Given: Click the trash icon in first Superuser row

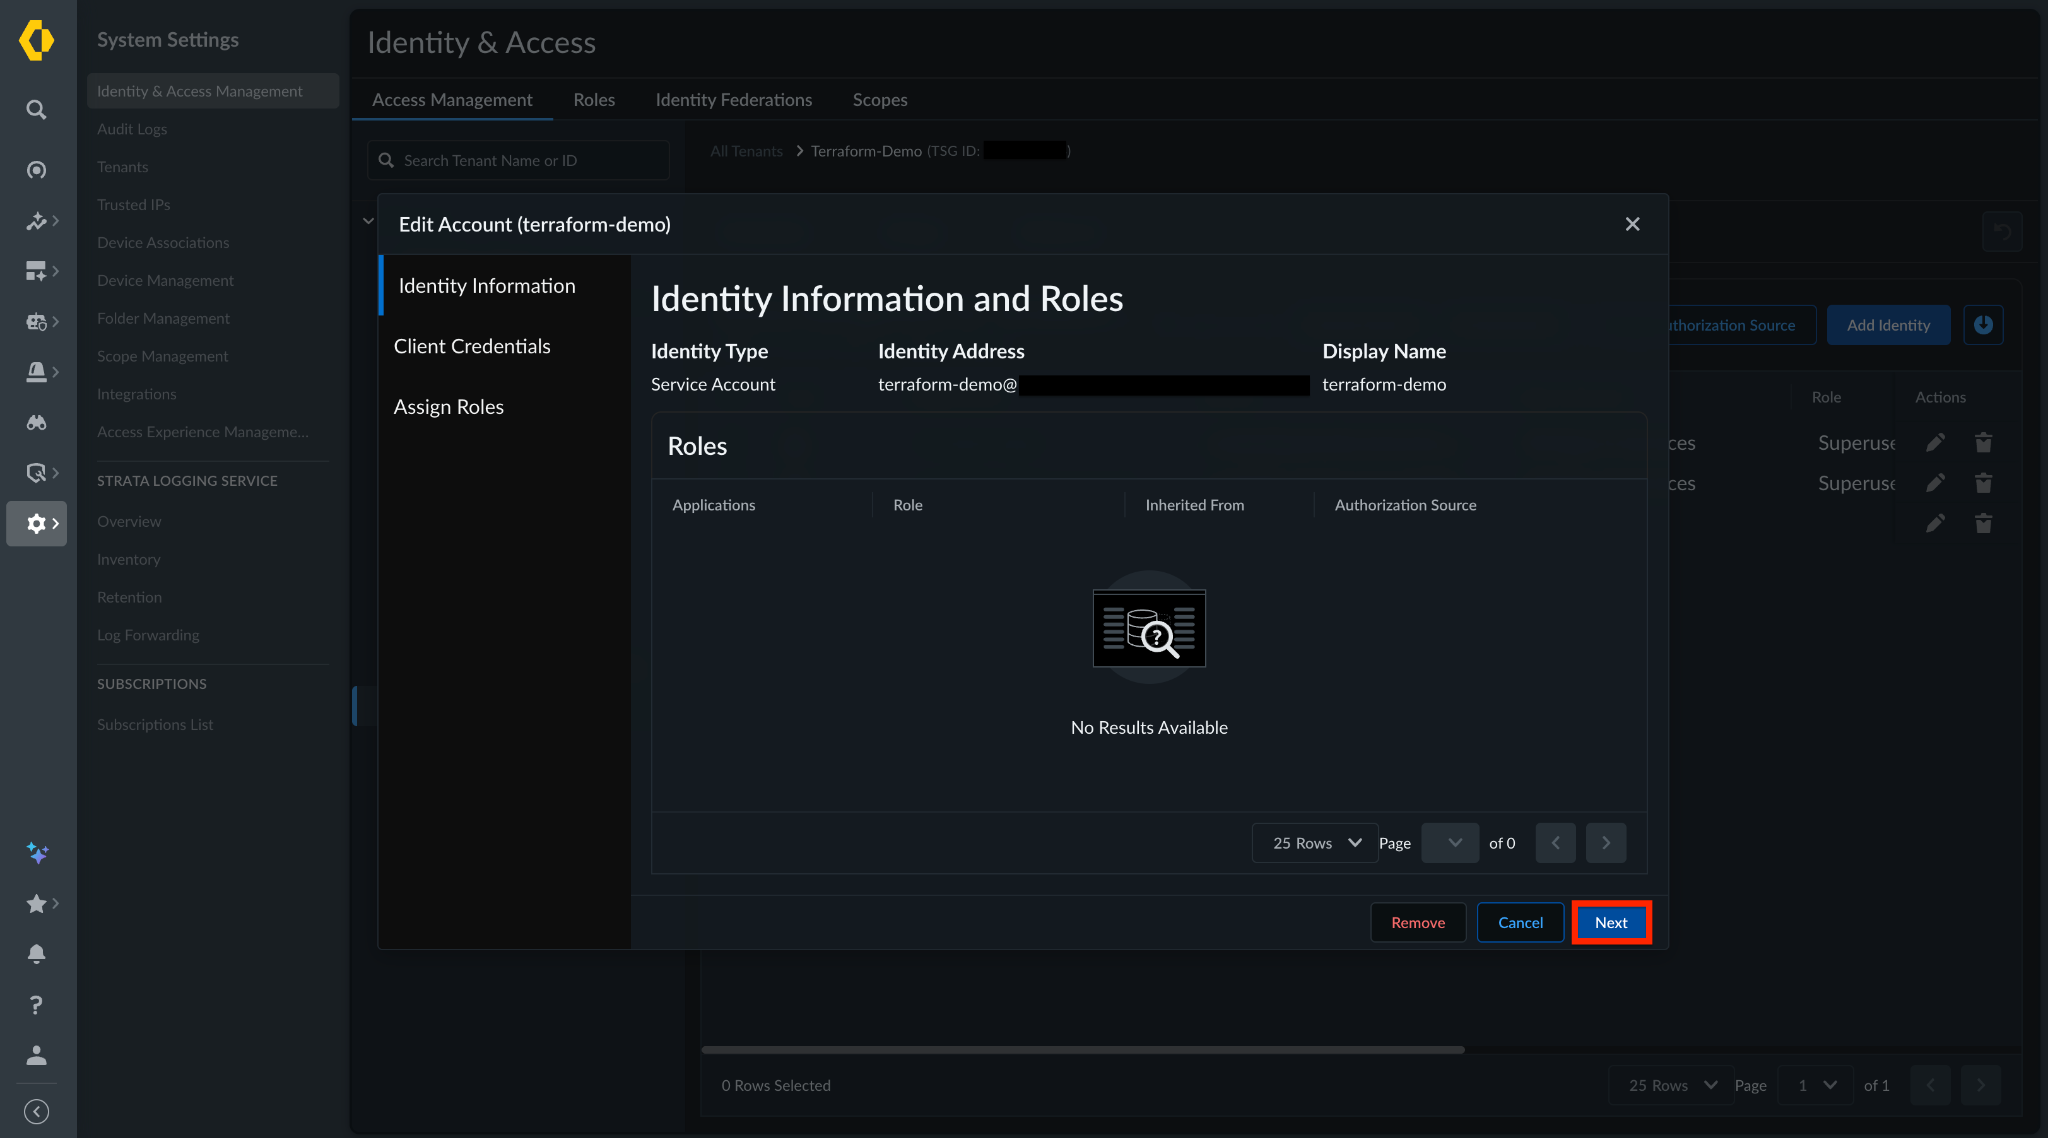Looking at the screenshot, I should coord(1983,443).
